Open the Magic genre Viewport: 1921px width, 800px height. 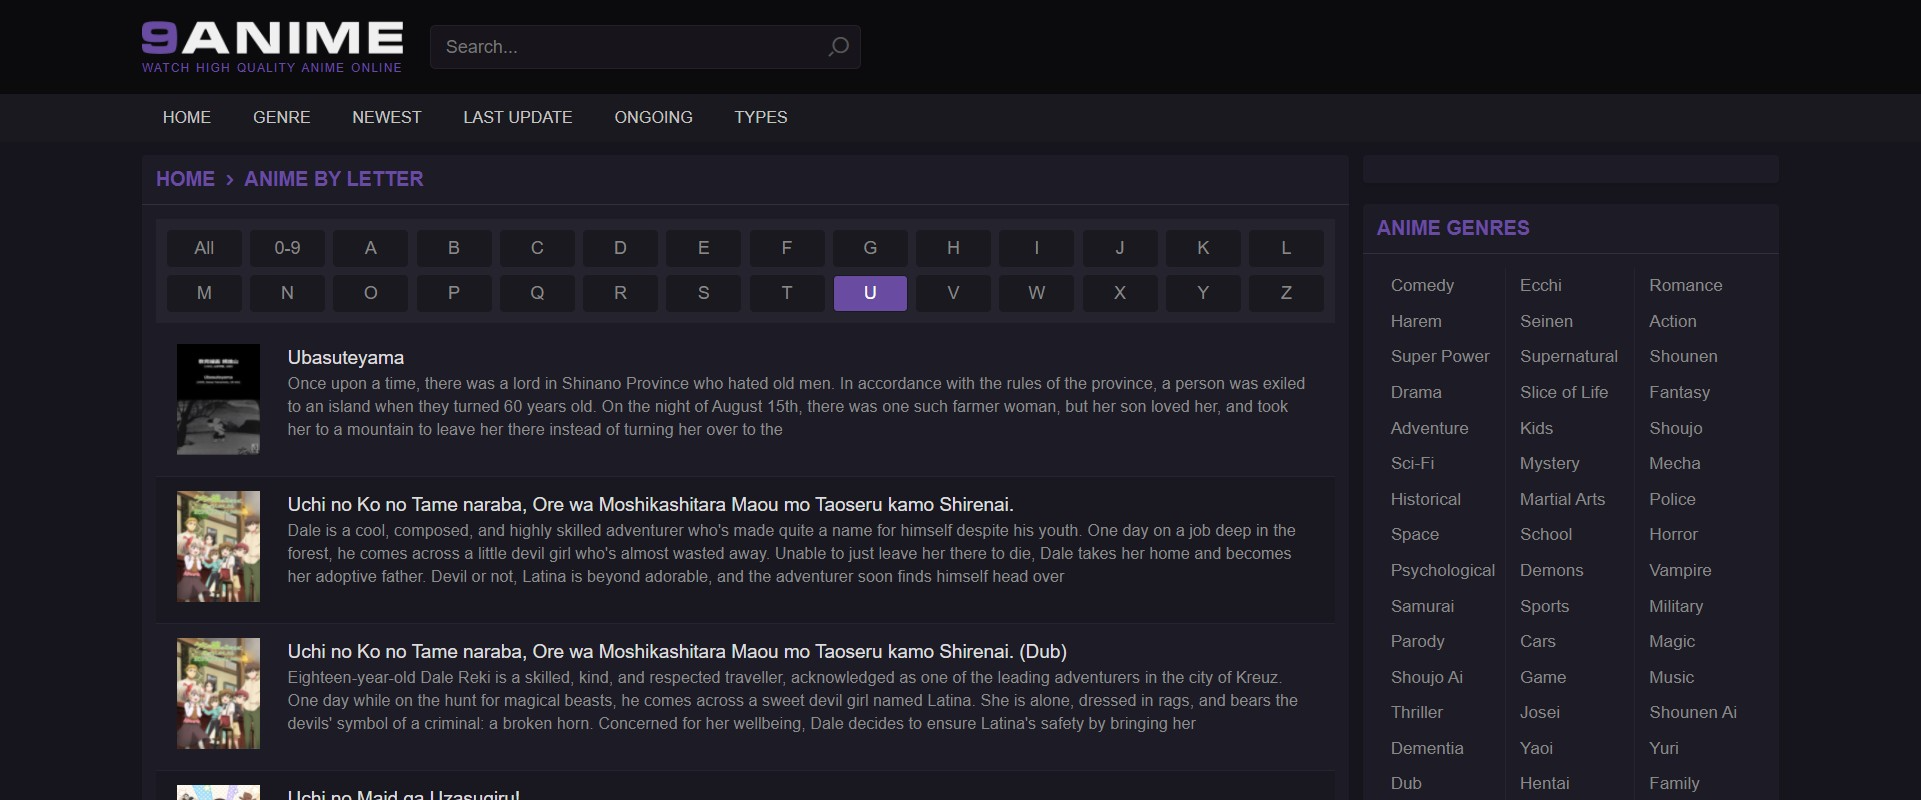point(1672,641)
